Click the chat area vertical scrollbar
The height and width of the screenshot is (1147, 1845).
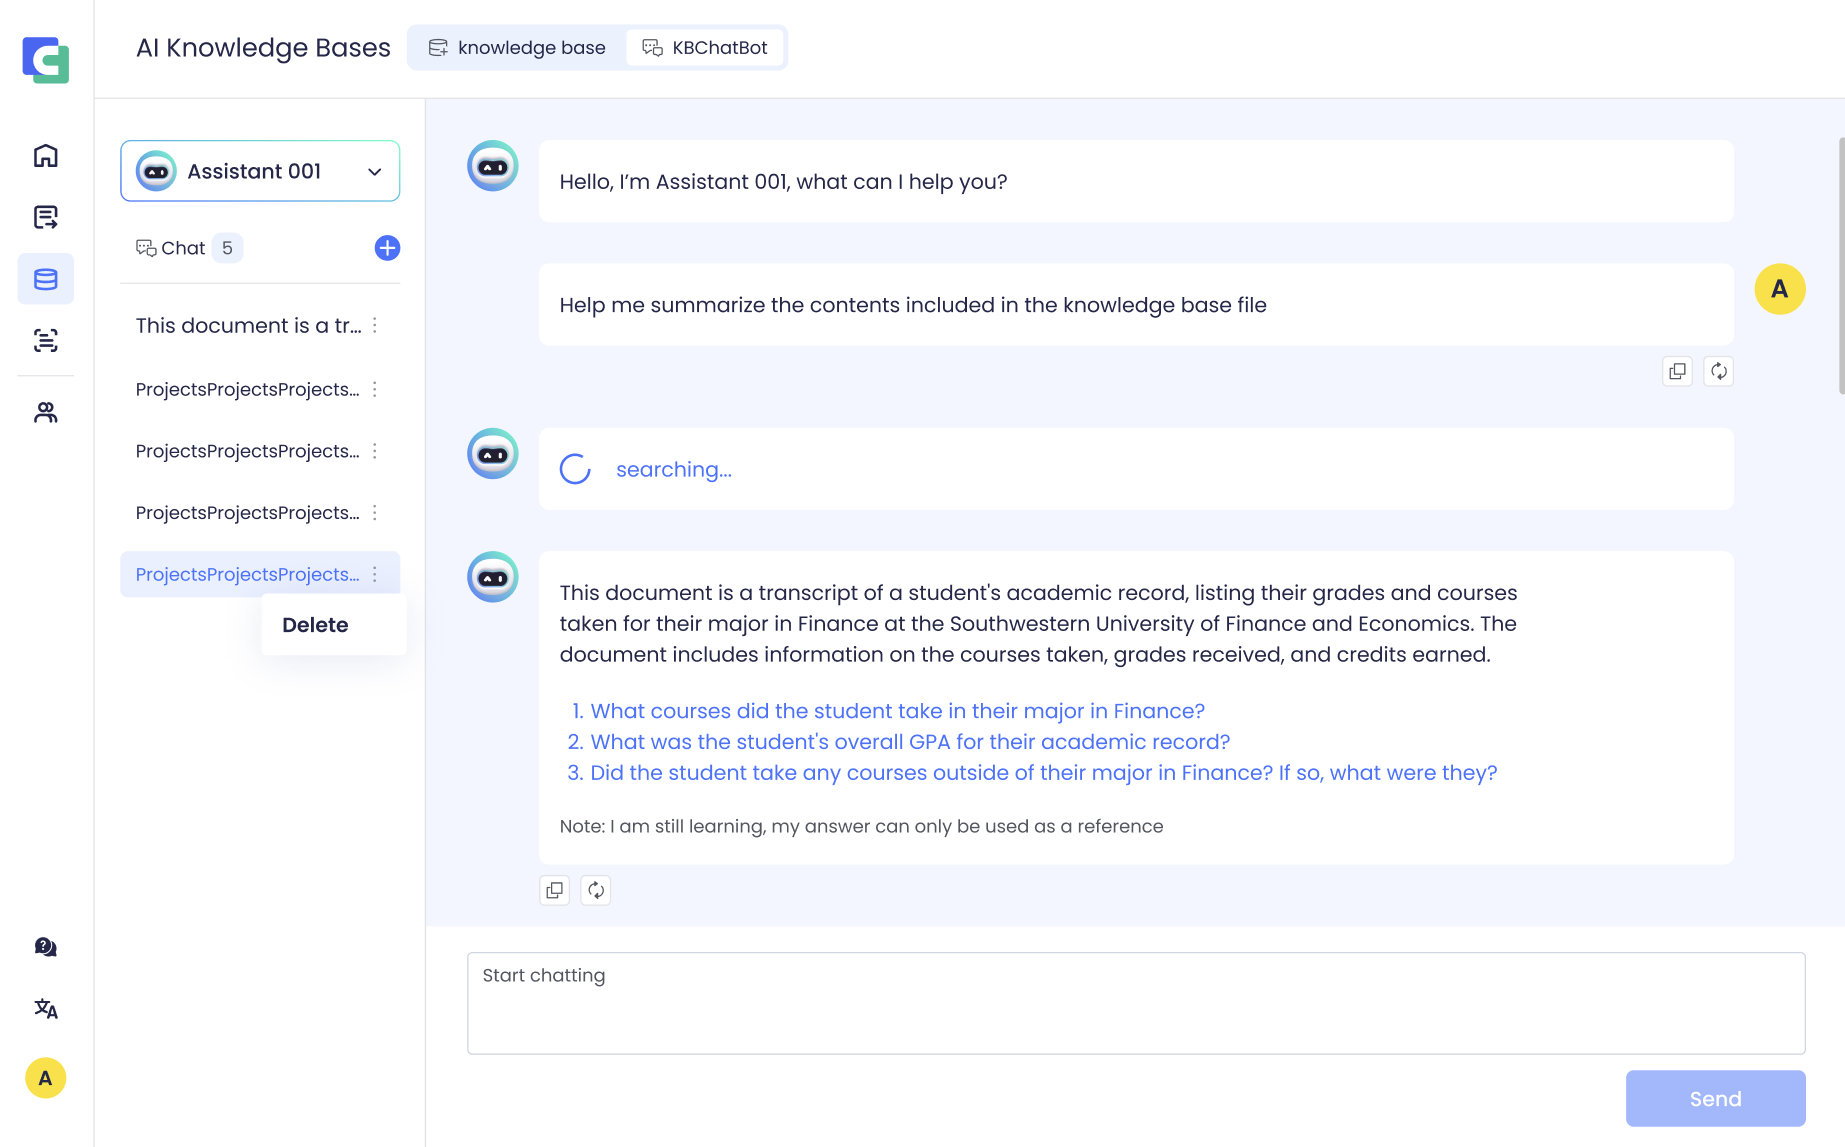click(x=1840, y=267)
